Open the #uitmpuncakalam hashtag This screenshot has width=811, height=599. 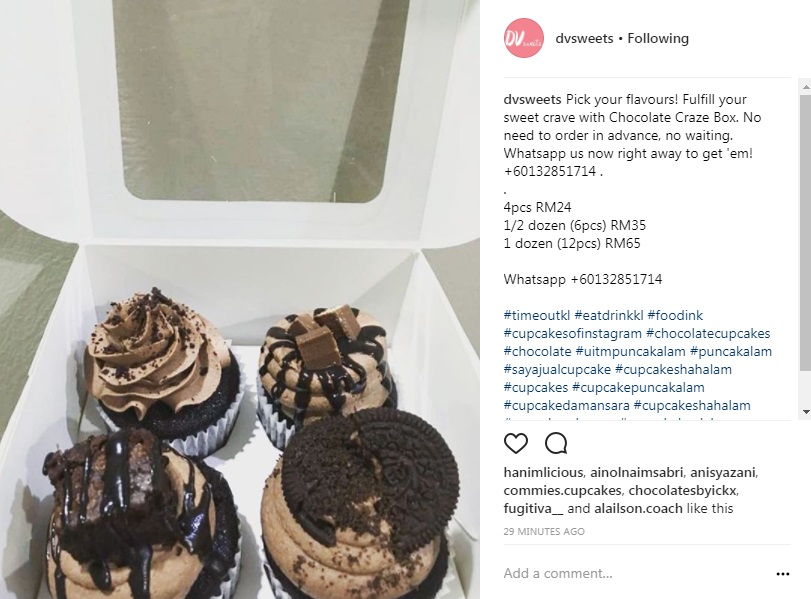(630, 351)
